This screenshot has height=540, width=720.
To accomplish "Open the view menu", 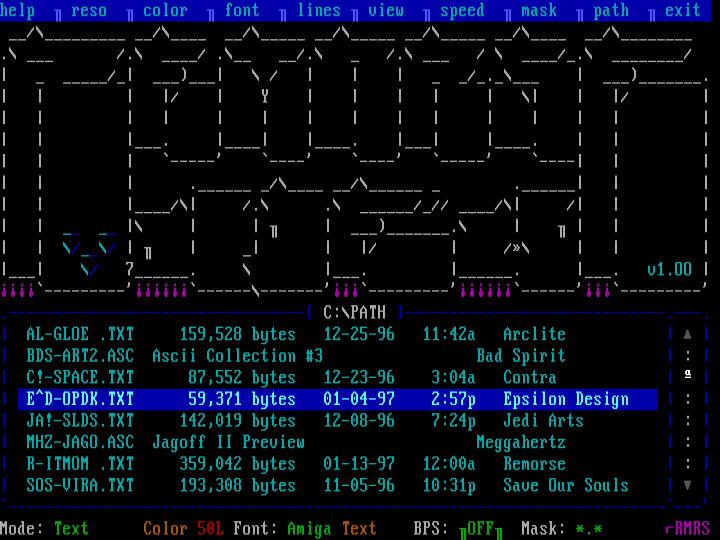I will tap(386, 11).
